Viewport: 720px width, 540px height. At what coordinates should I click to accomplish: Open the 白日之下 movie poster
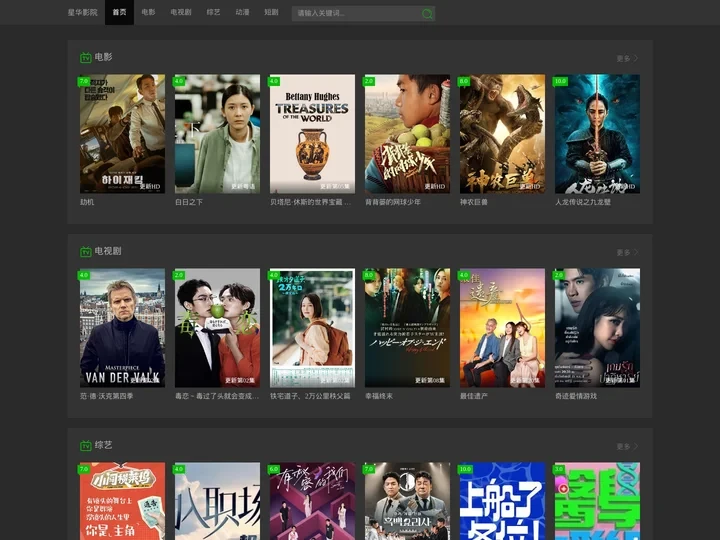point(218,134)
